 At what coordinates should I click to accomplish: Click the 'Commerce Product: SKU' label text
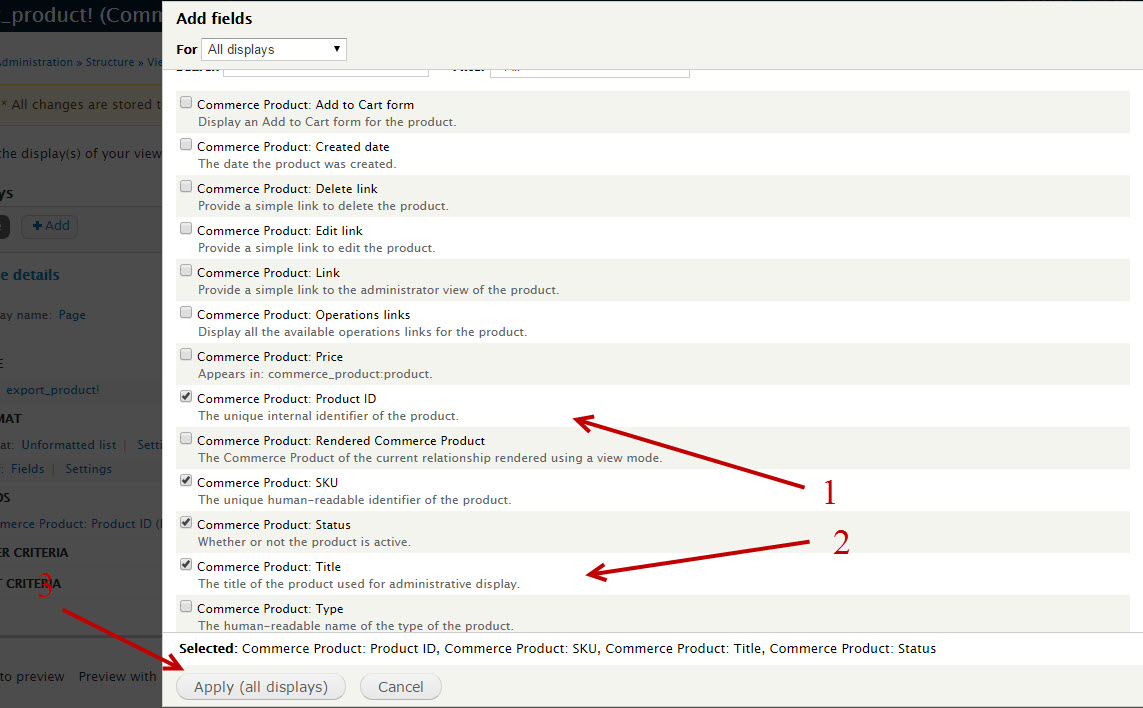pyautogui.click(x=268, y=483)
